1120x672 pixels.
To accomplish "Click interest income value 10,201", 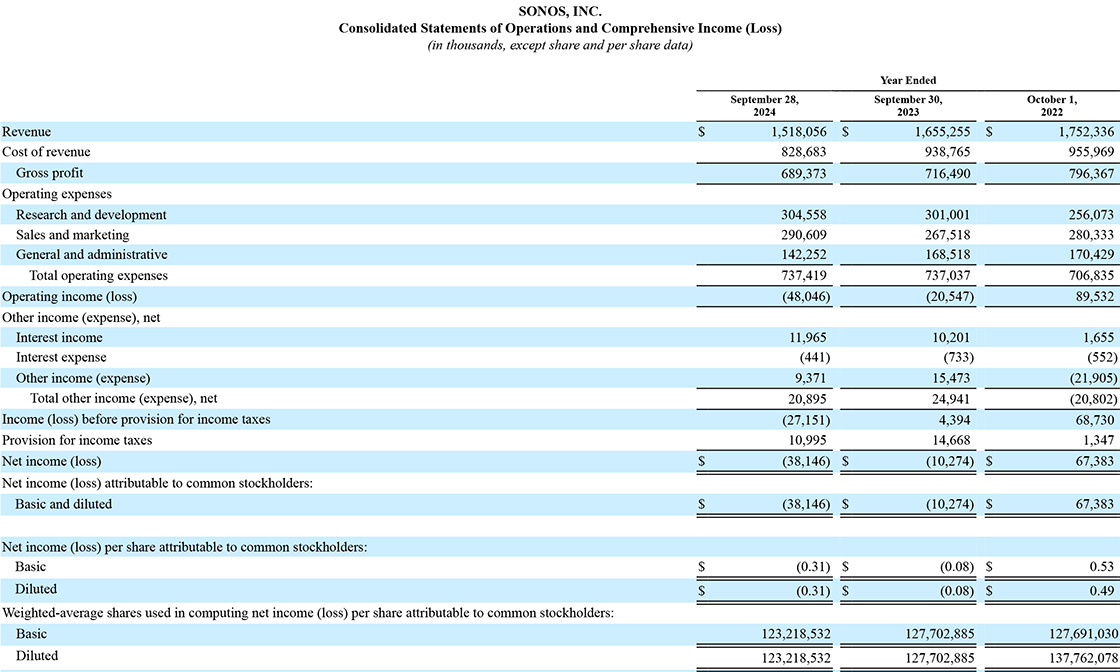I will 951,338.
